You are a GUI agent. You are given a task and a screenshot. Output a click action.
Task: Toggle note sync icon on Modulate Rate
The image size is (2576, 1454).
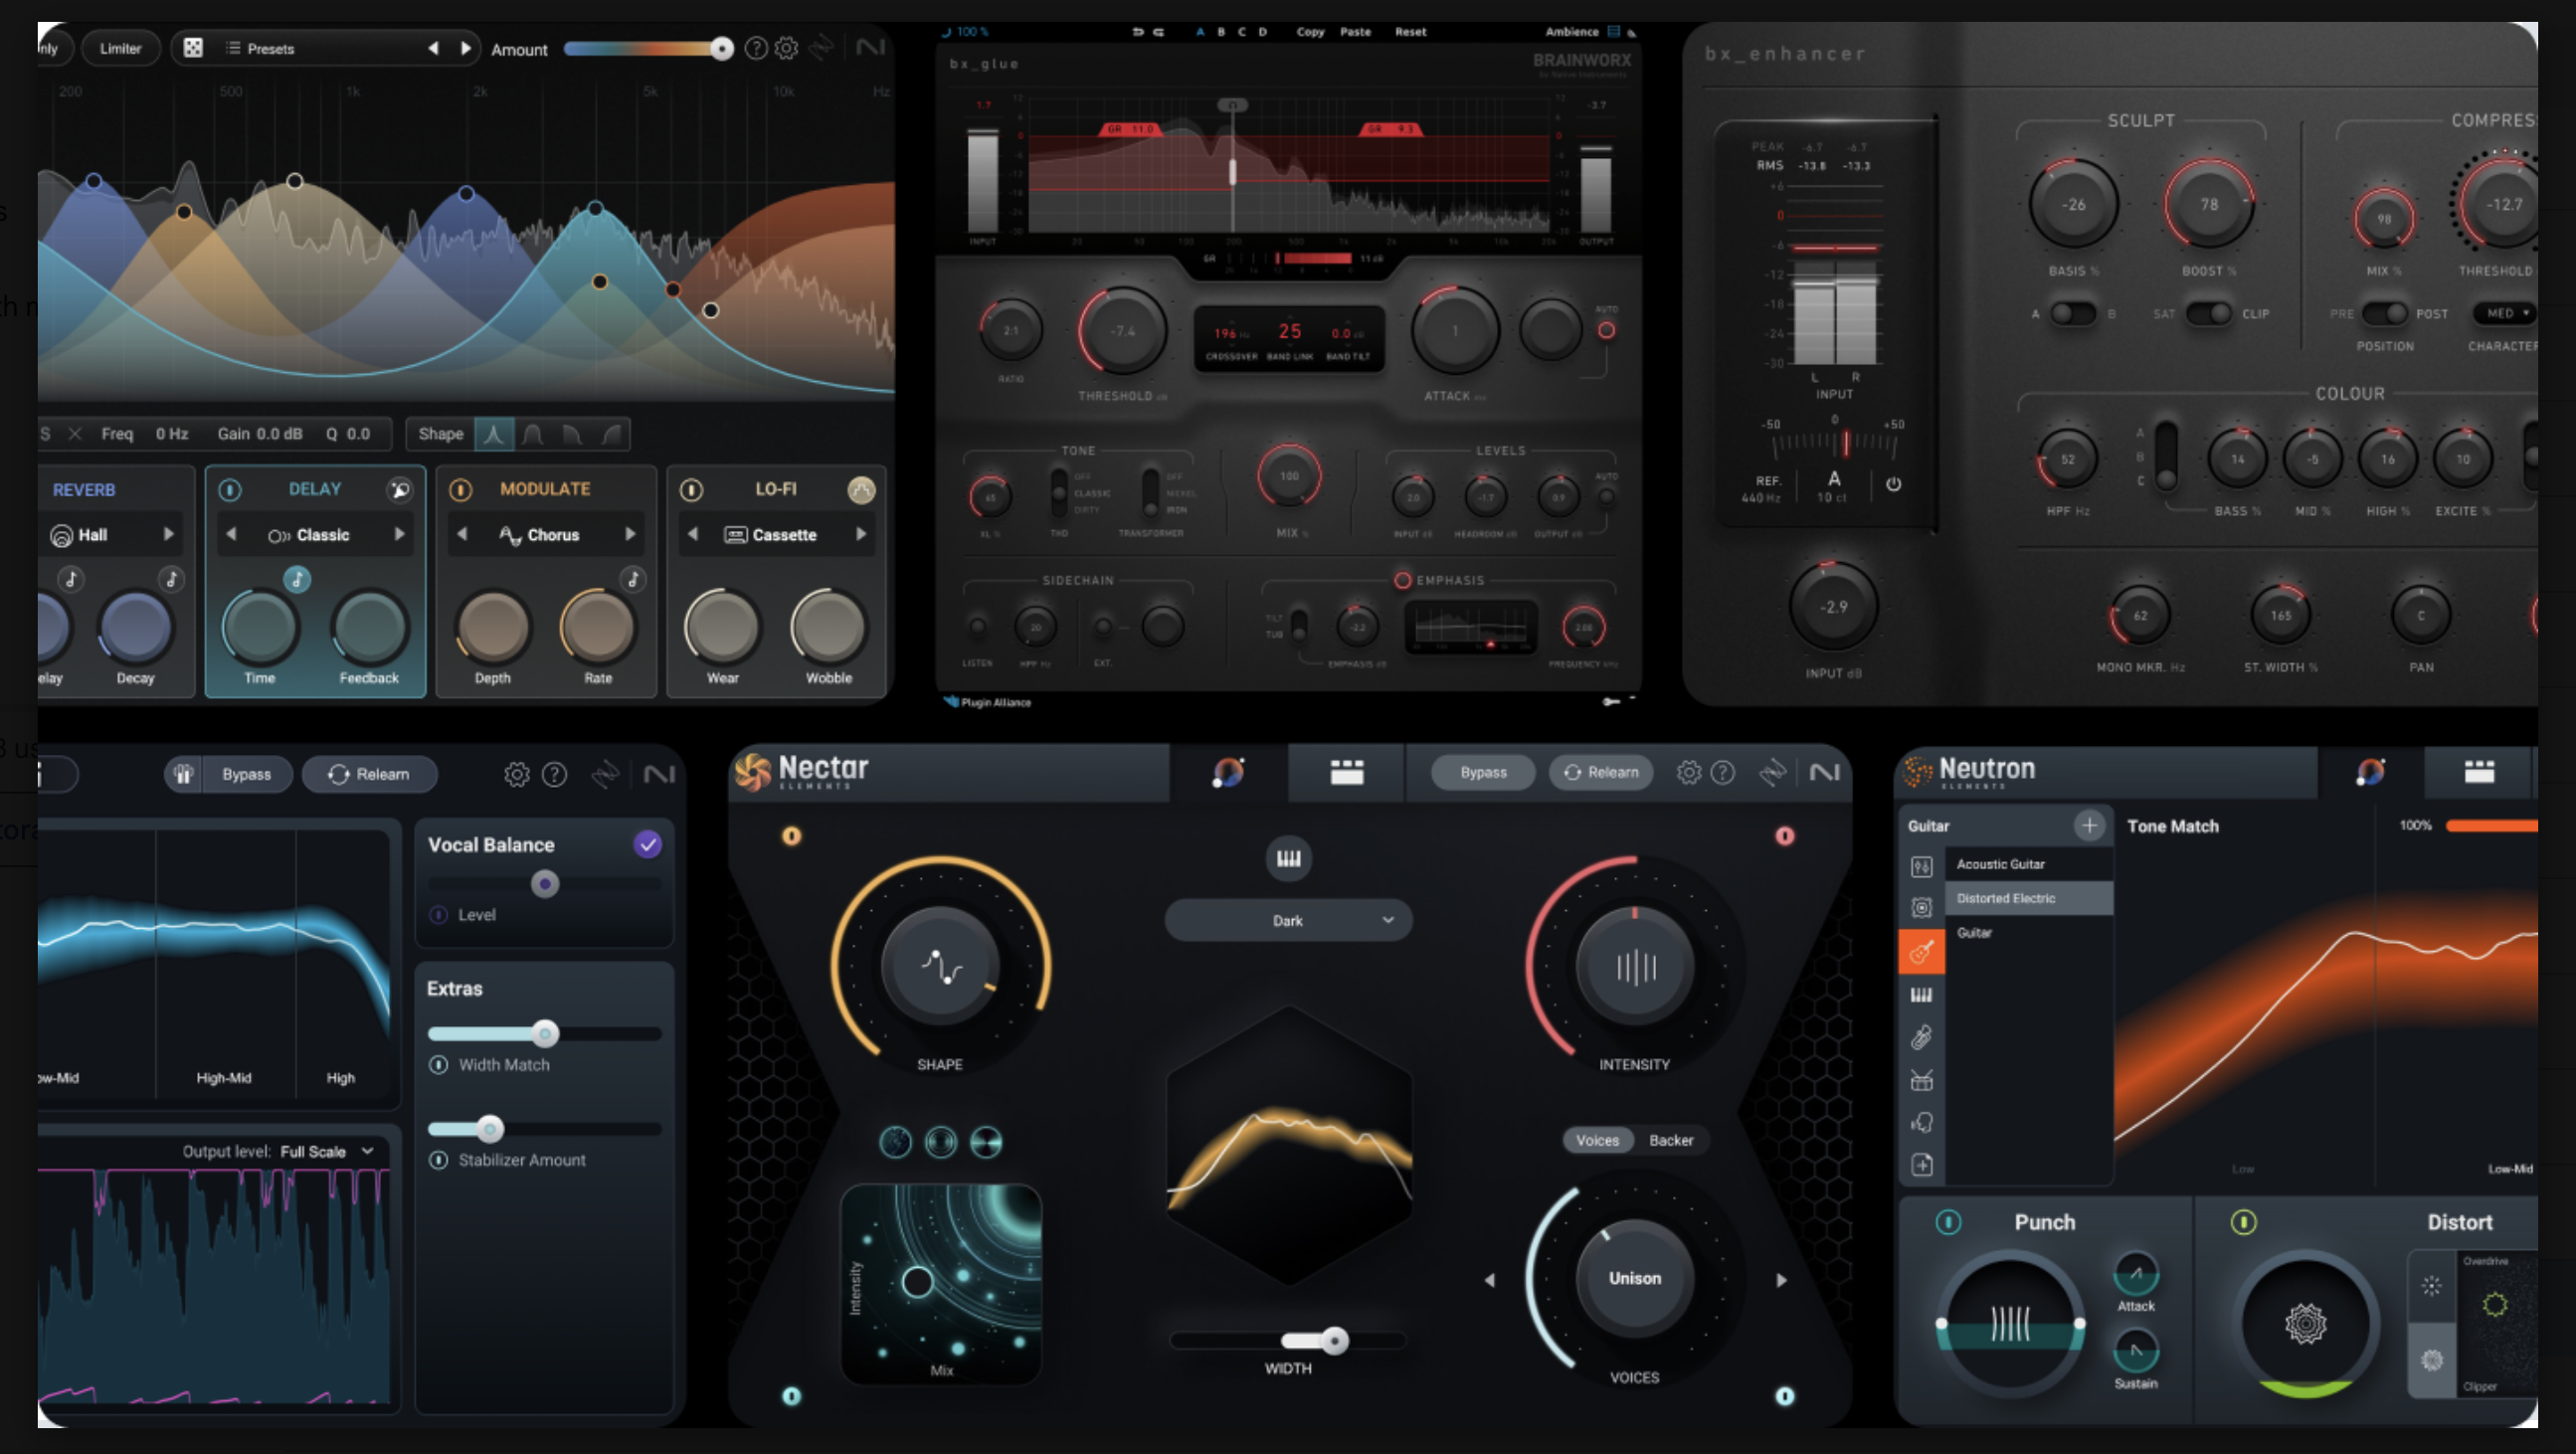pos(633,578)
